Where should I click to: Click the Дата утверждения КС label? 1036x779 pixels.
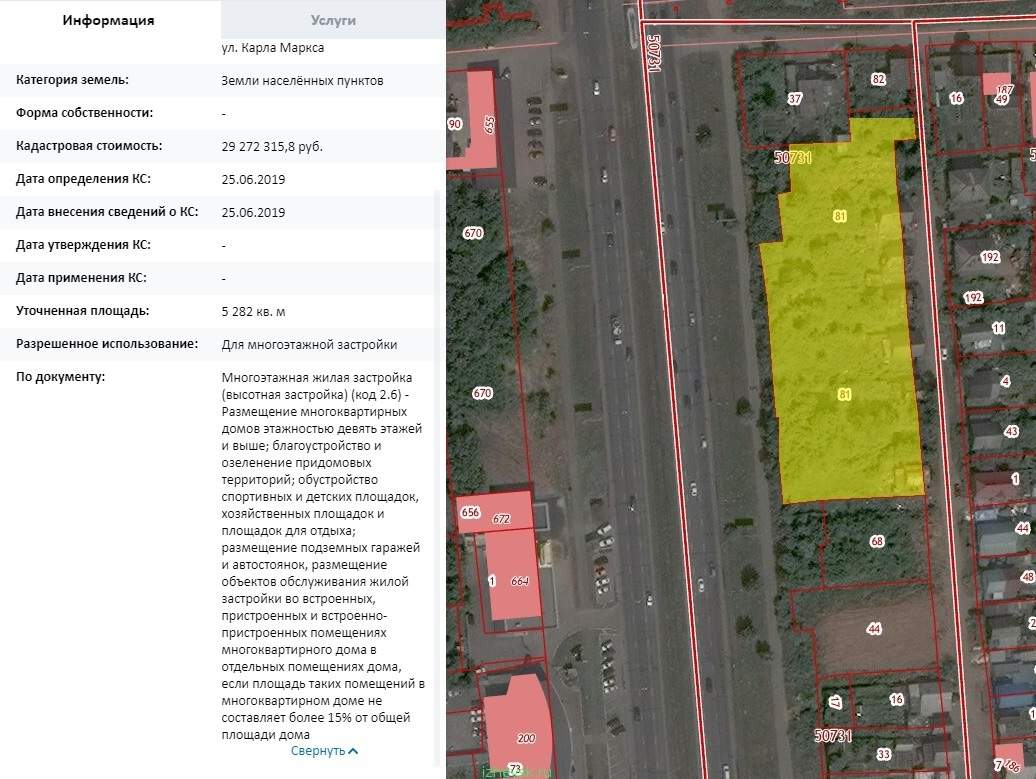[83, 245]
